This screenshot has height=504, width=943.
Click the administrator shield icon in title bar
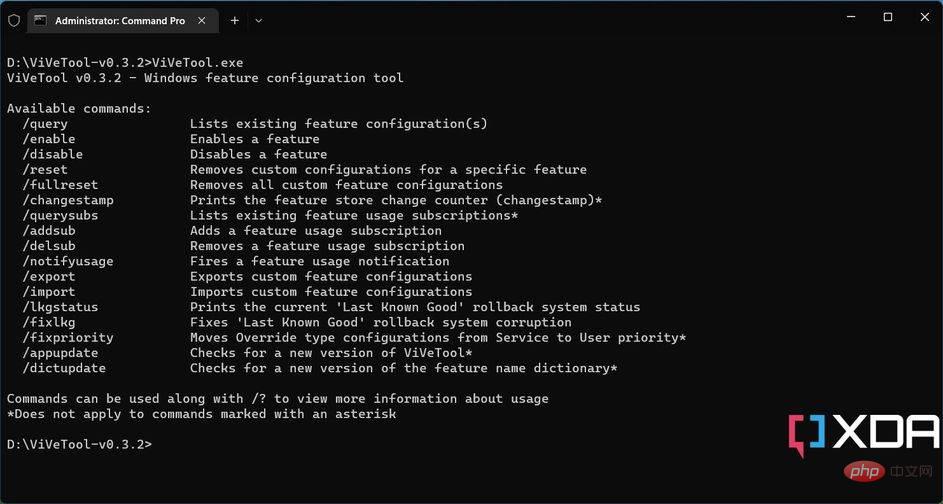(14, 20)
